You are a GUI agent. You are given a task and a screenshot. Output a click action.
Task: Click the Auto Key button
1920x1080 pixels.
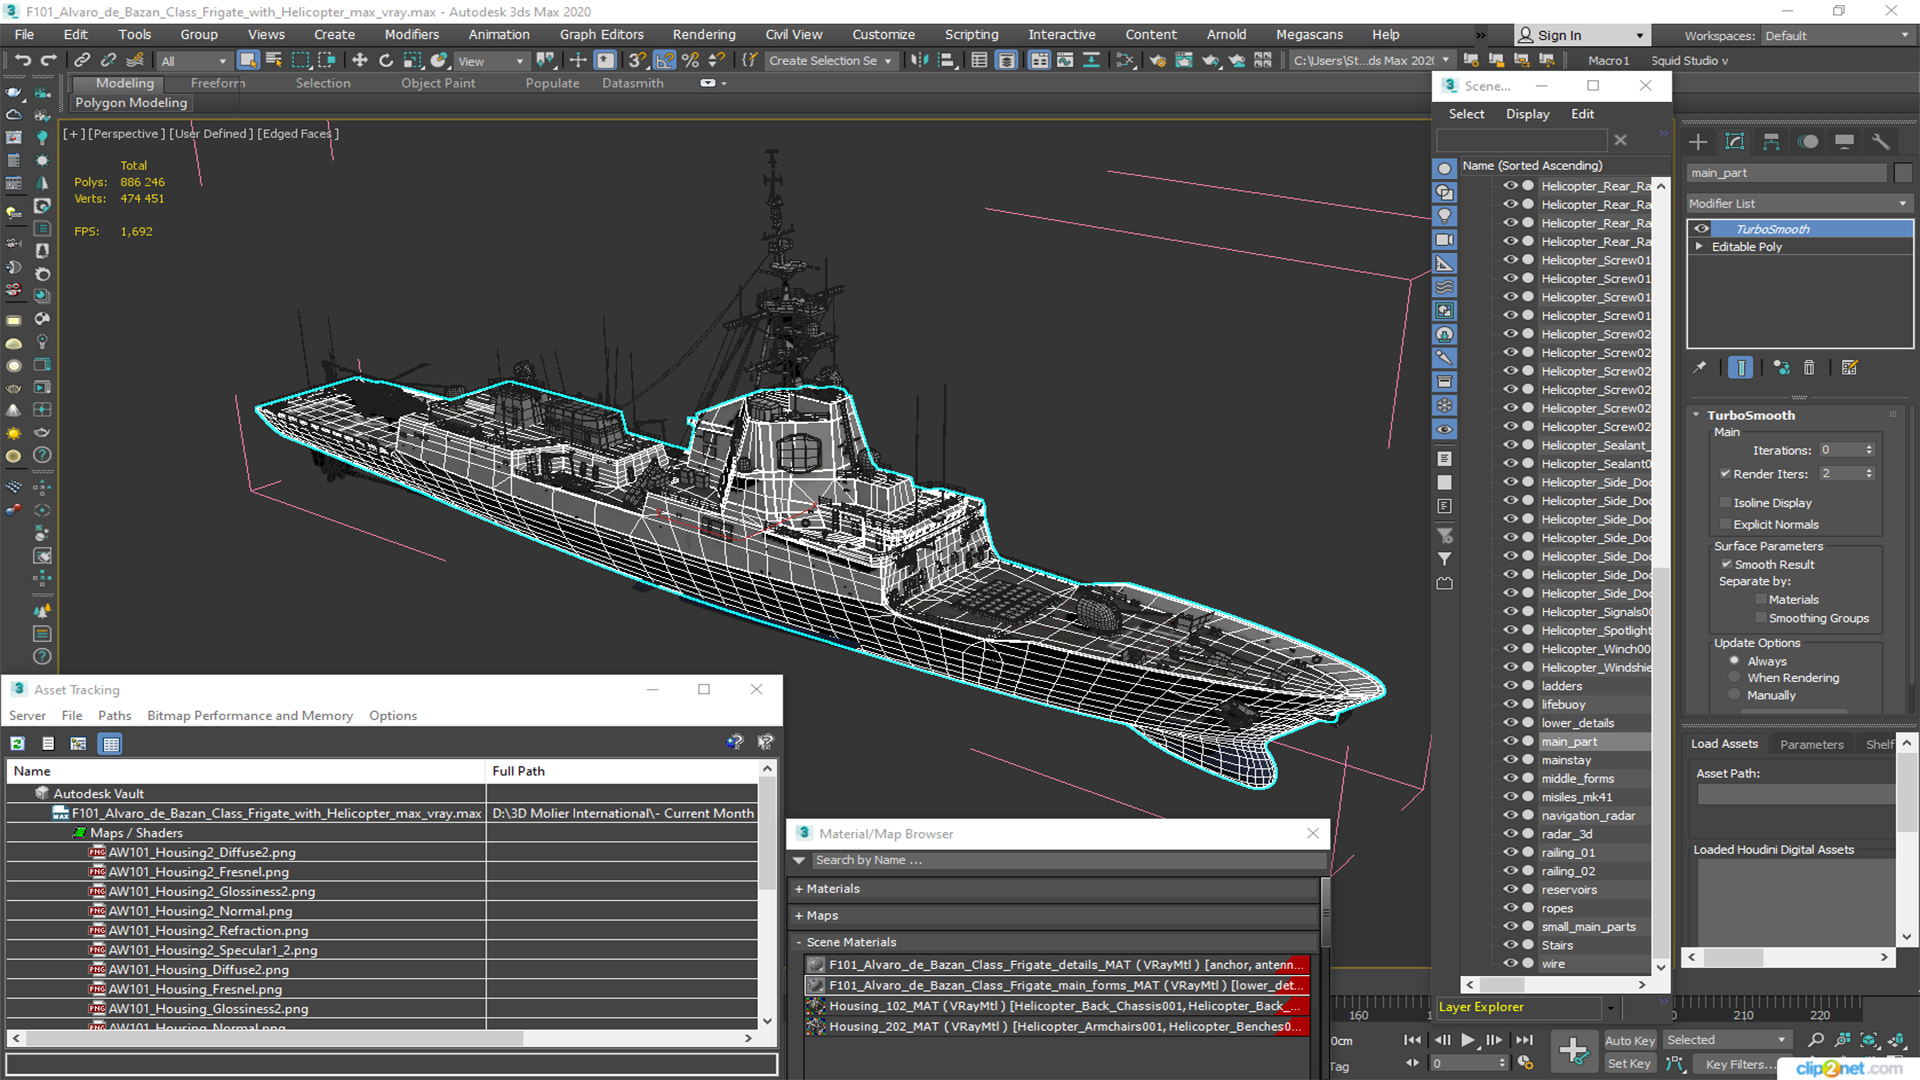point(1630,1041)
